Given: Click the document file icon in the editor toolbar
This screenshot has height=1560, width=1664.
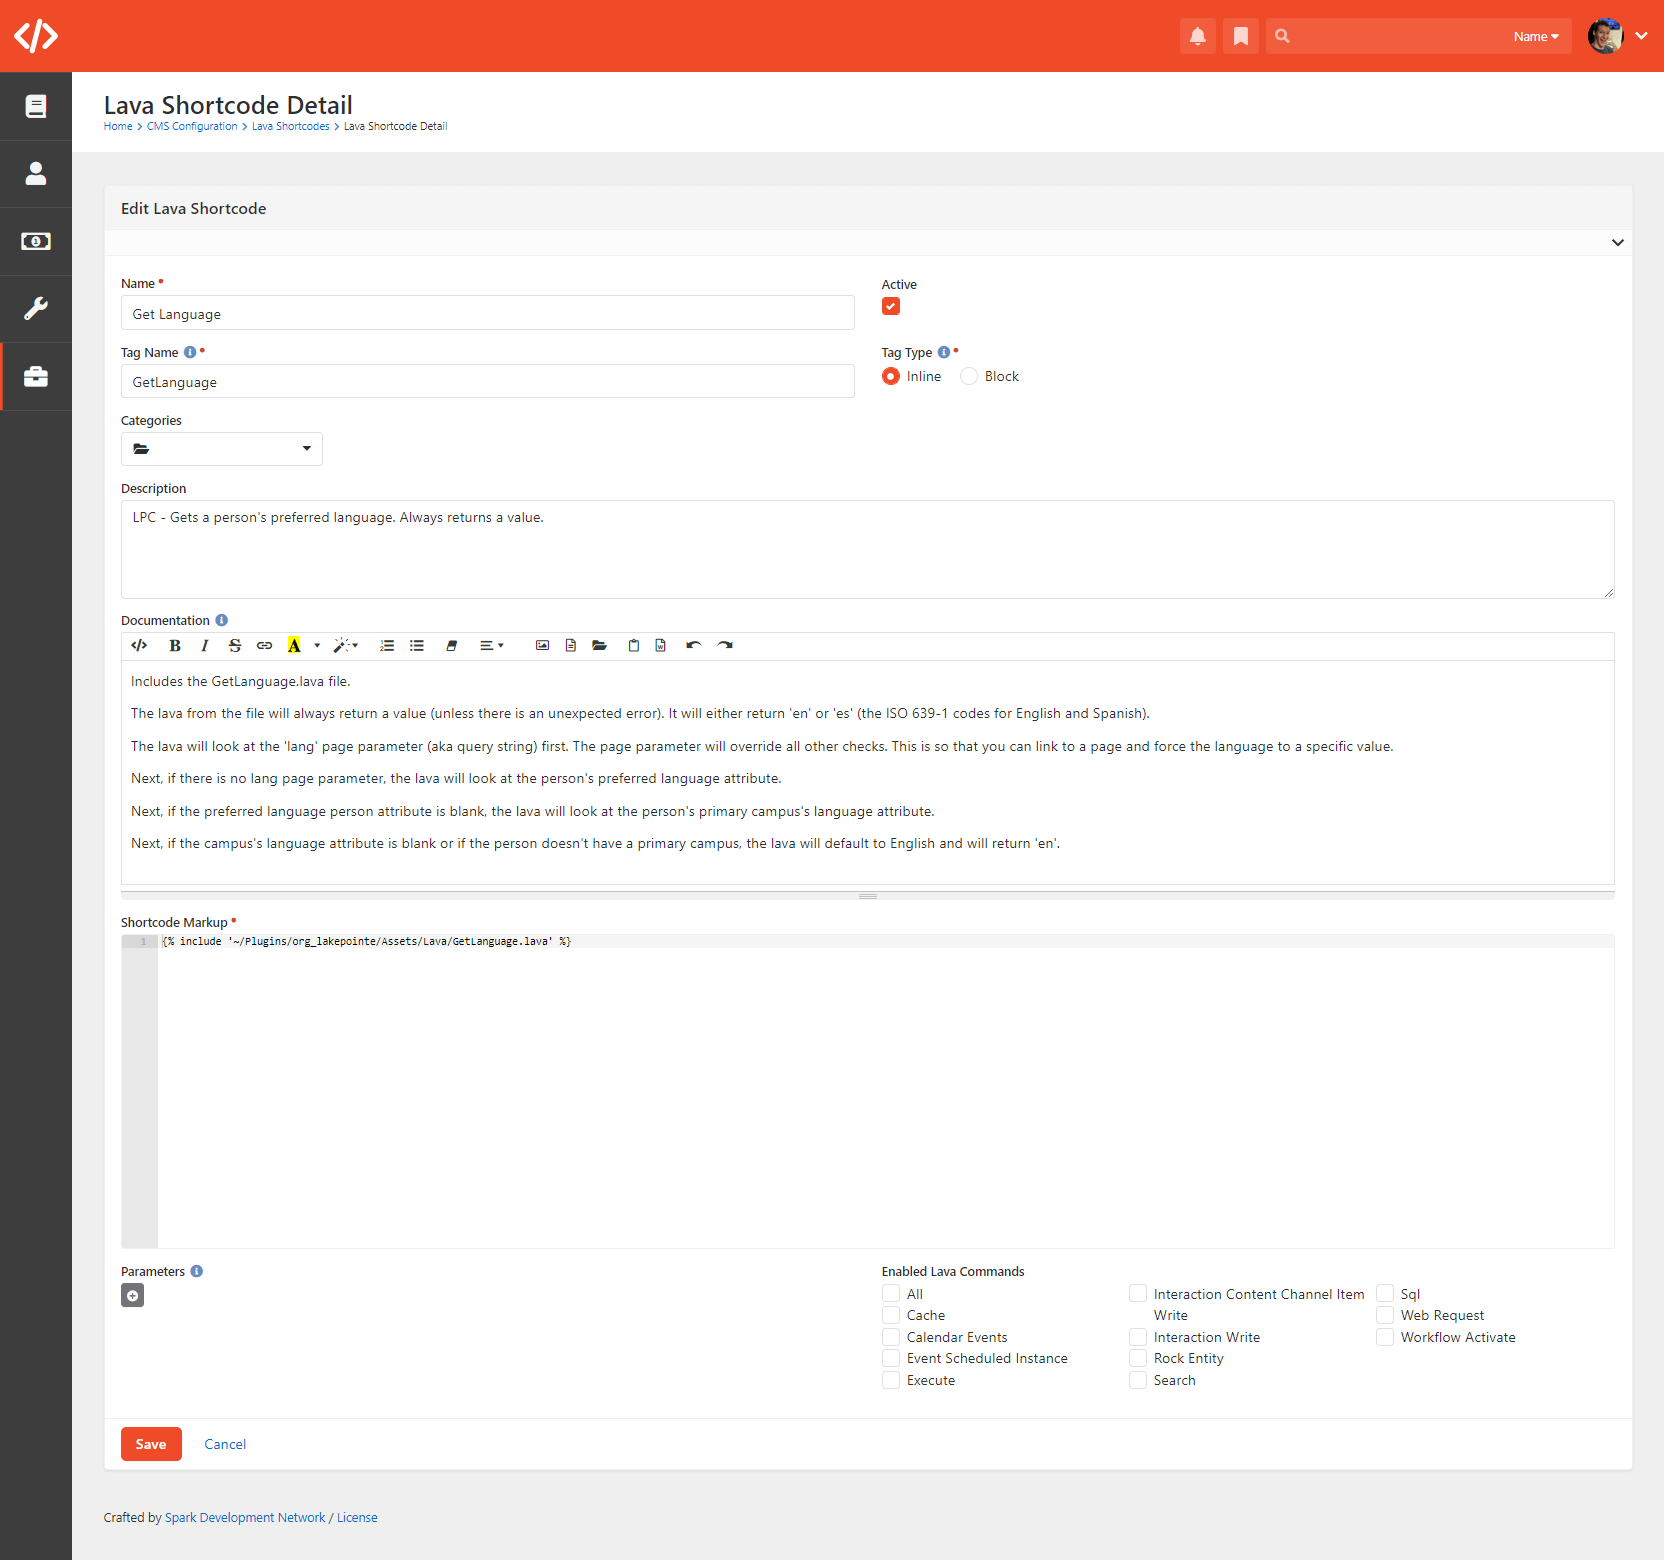Looking at the screenshot, I should pyautogui.click(x=571, y=646).
